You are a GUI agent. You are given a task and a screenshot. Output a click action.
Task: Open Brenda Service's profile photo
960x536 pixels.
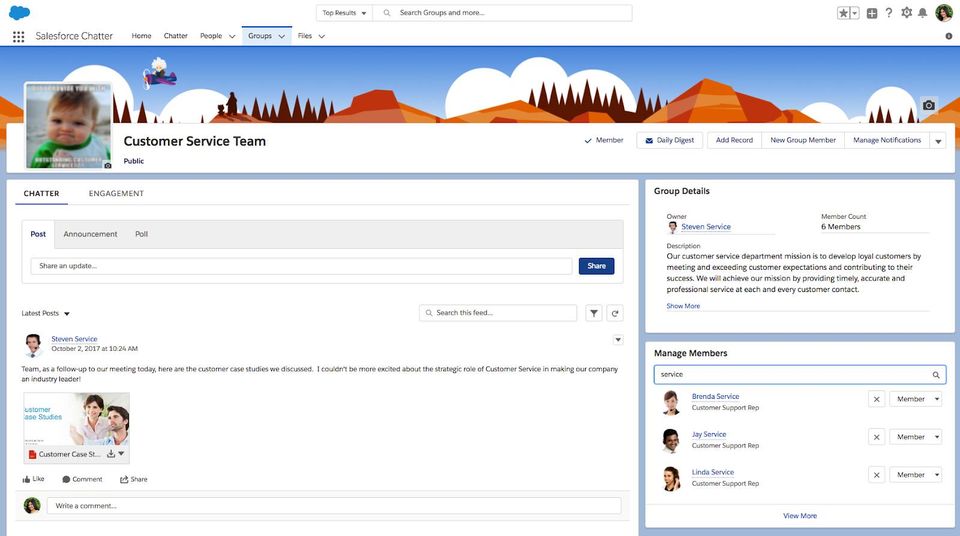pyautogui.click(x=672, y=402)
